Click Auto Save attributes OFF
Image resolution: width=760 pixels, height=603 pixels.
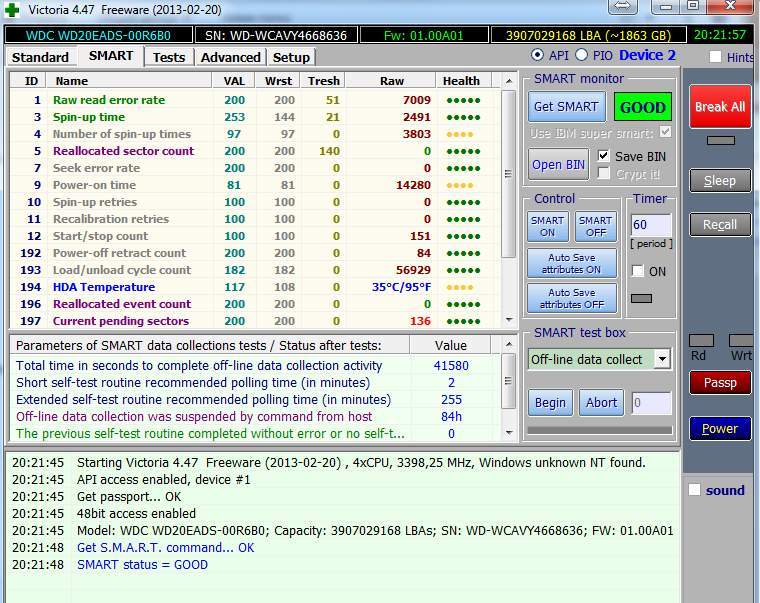[571, 298]
